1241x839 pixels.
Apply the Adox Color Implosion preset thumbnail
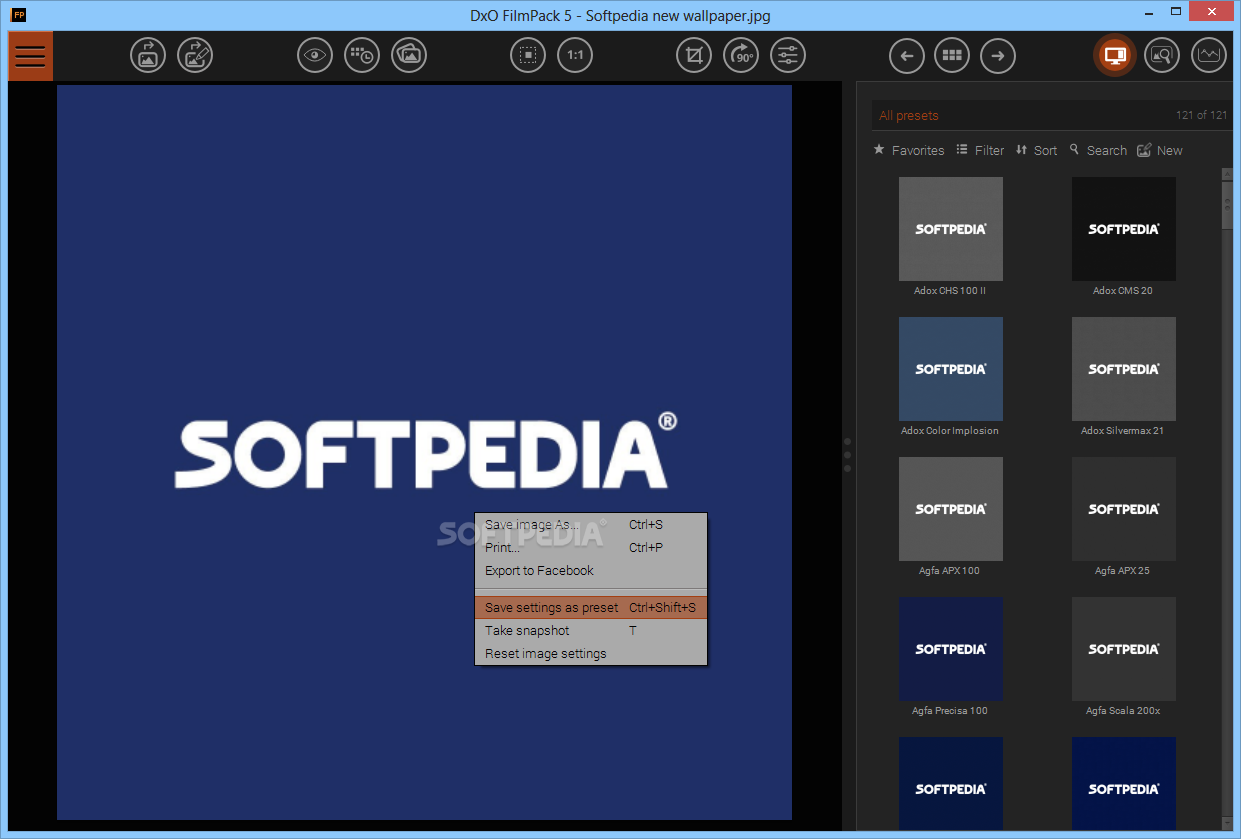[951, 369]
